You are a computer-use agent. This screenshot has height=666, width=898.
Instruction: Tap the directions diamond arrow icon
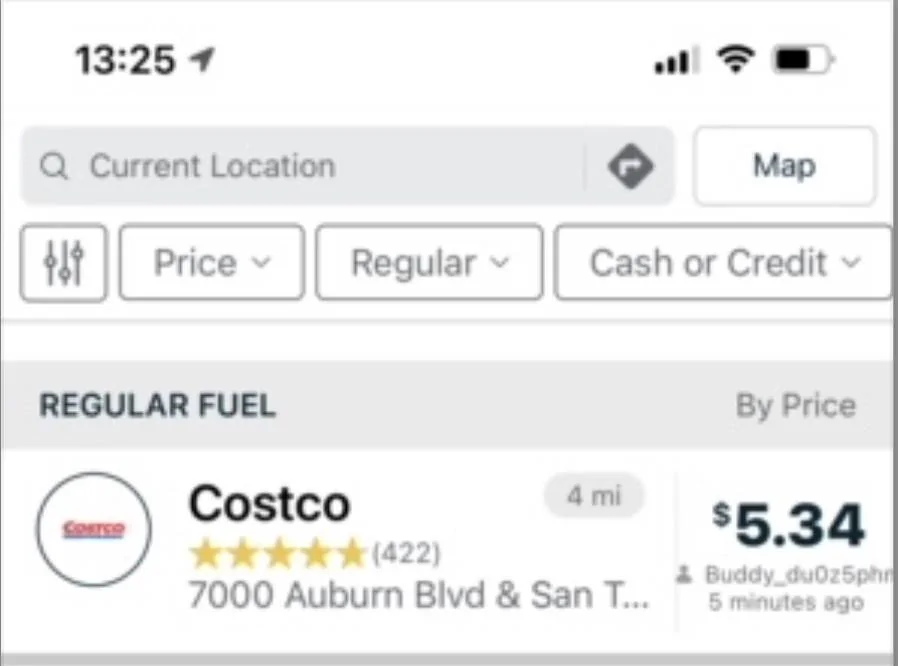631,166
